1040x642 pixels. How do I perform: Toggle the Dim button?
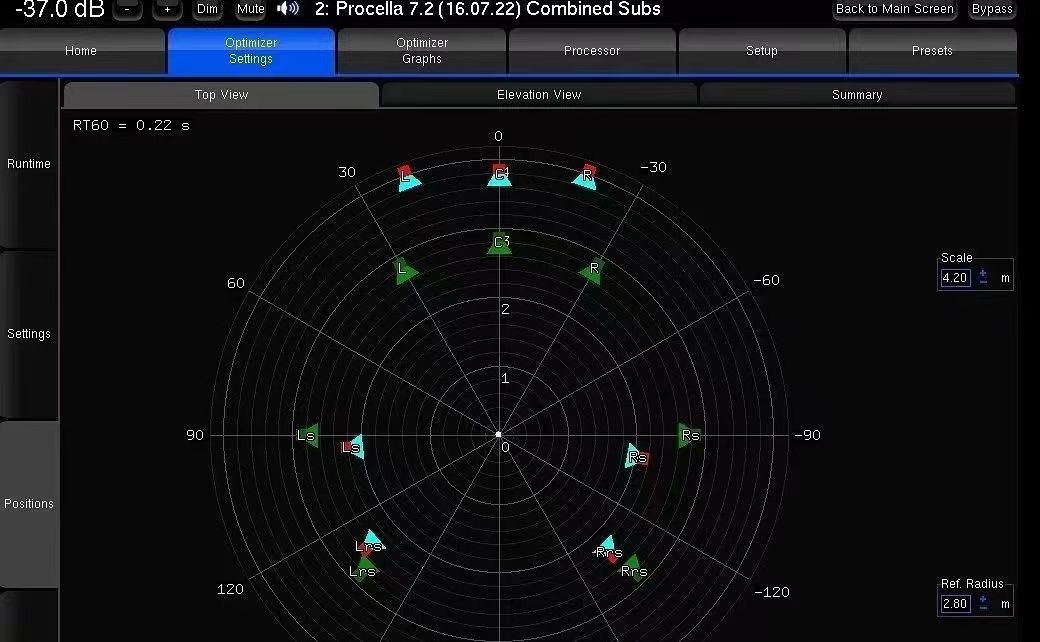coord(207,9)
